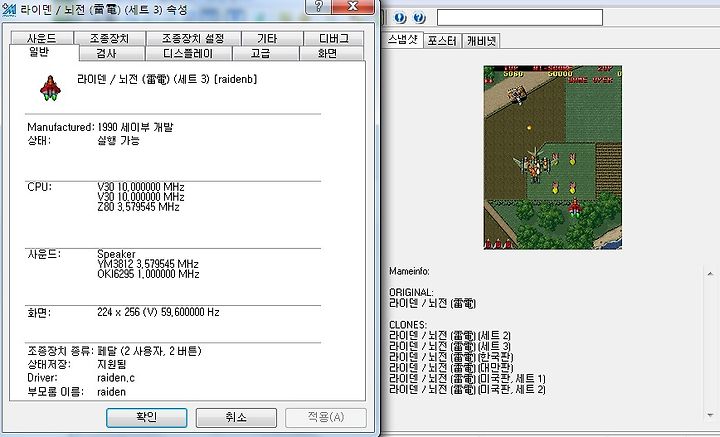Click the Z80 3.579545 MHz CPU line
The image size is (720, 437).
pos(138,207)
